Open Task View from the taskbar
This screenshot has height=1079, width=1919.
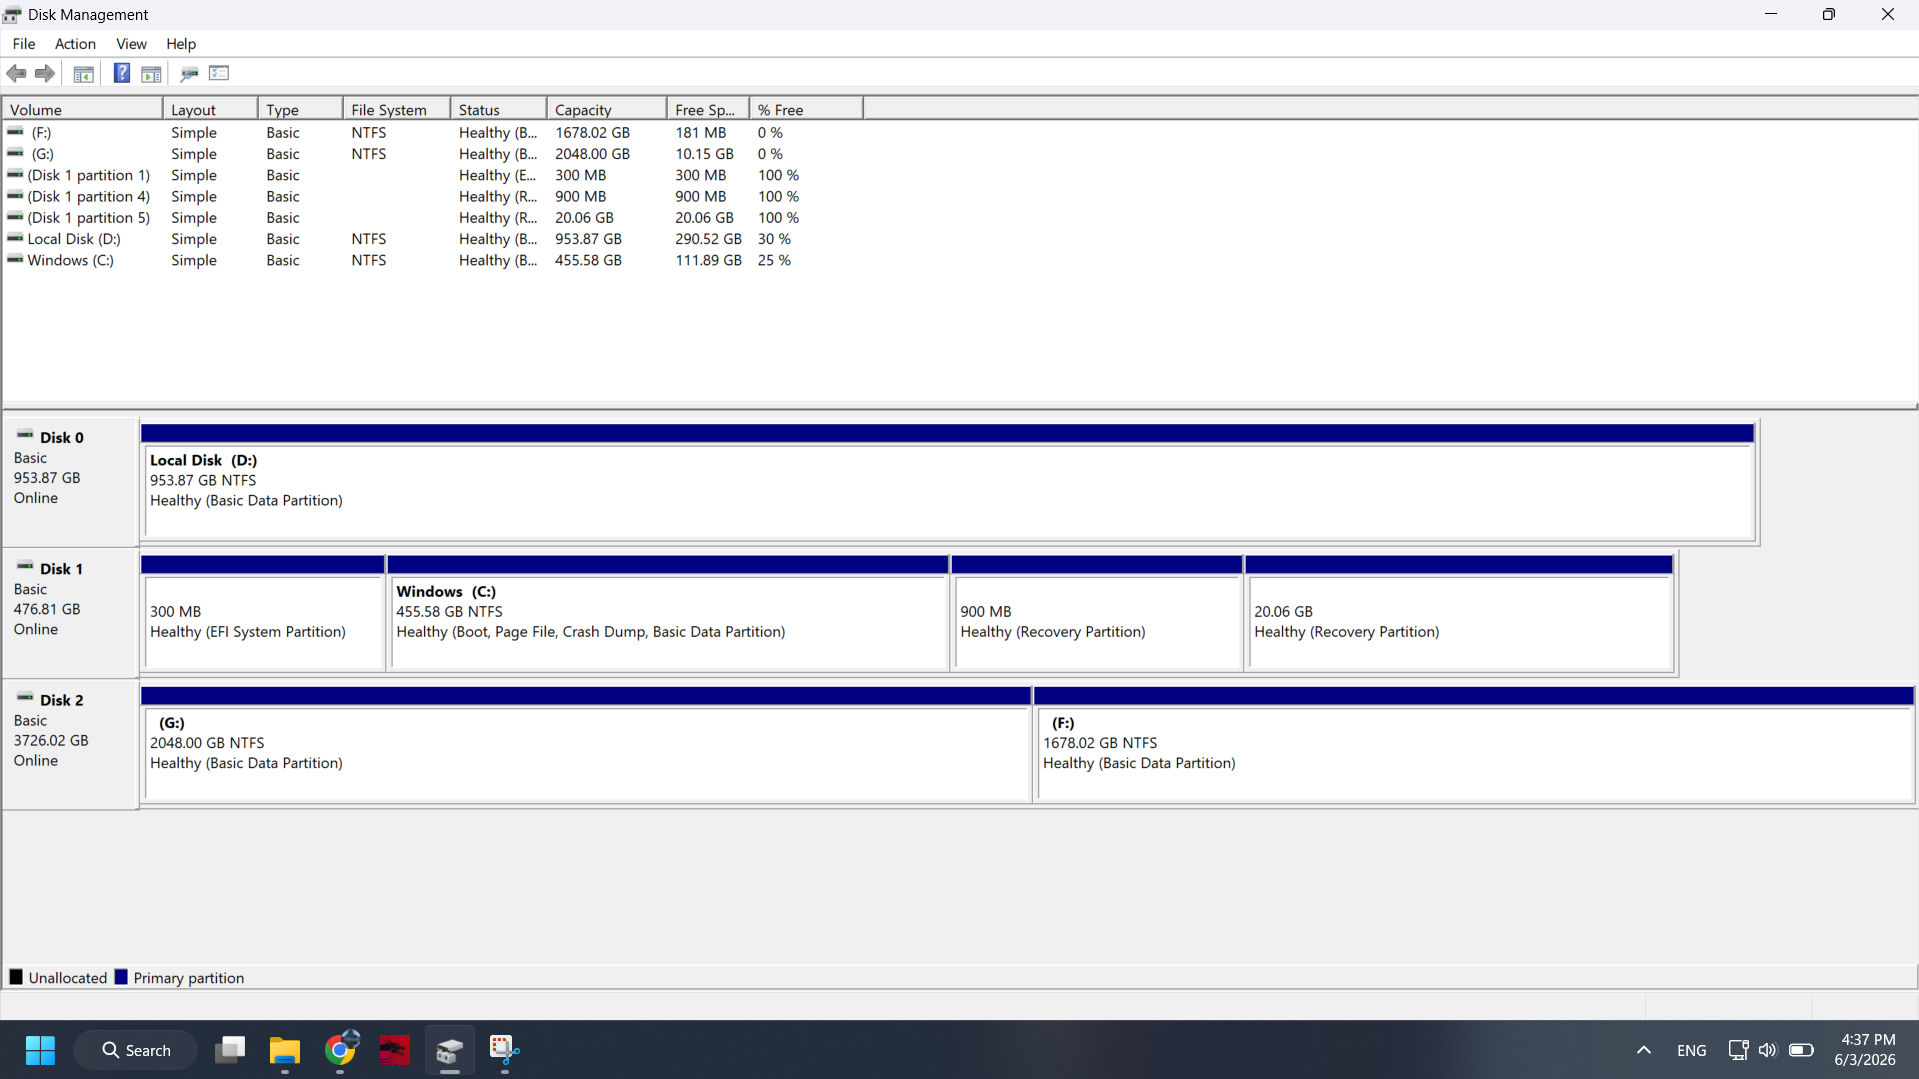tap(230, 1050)
